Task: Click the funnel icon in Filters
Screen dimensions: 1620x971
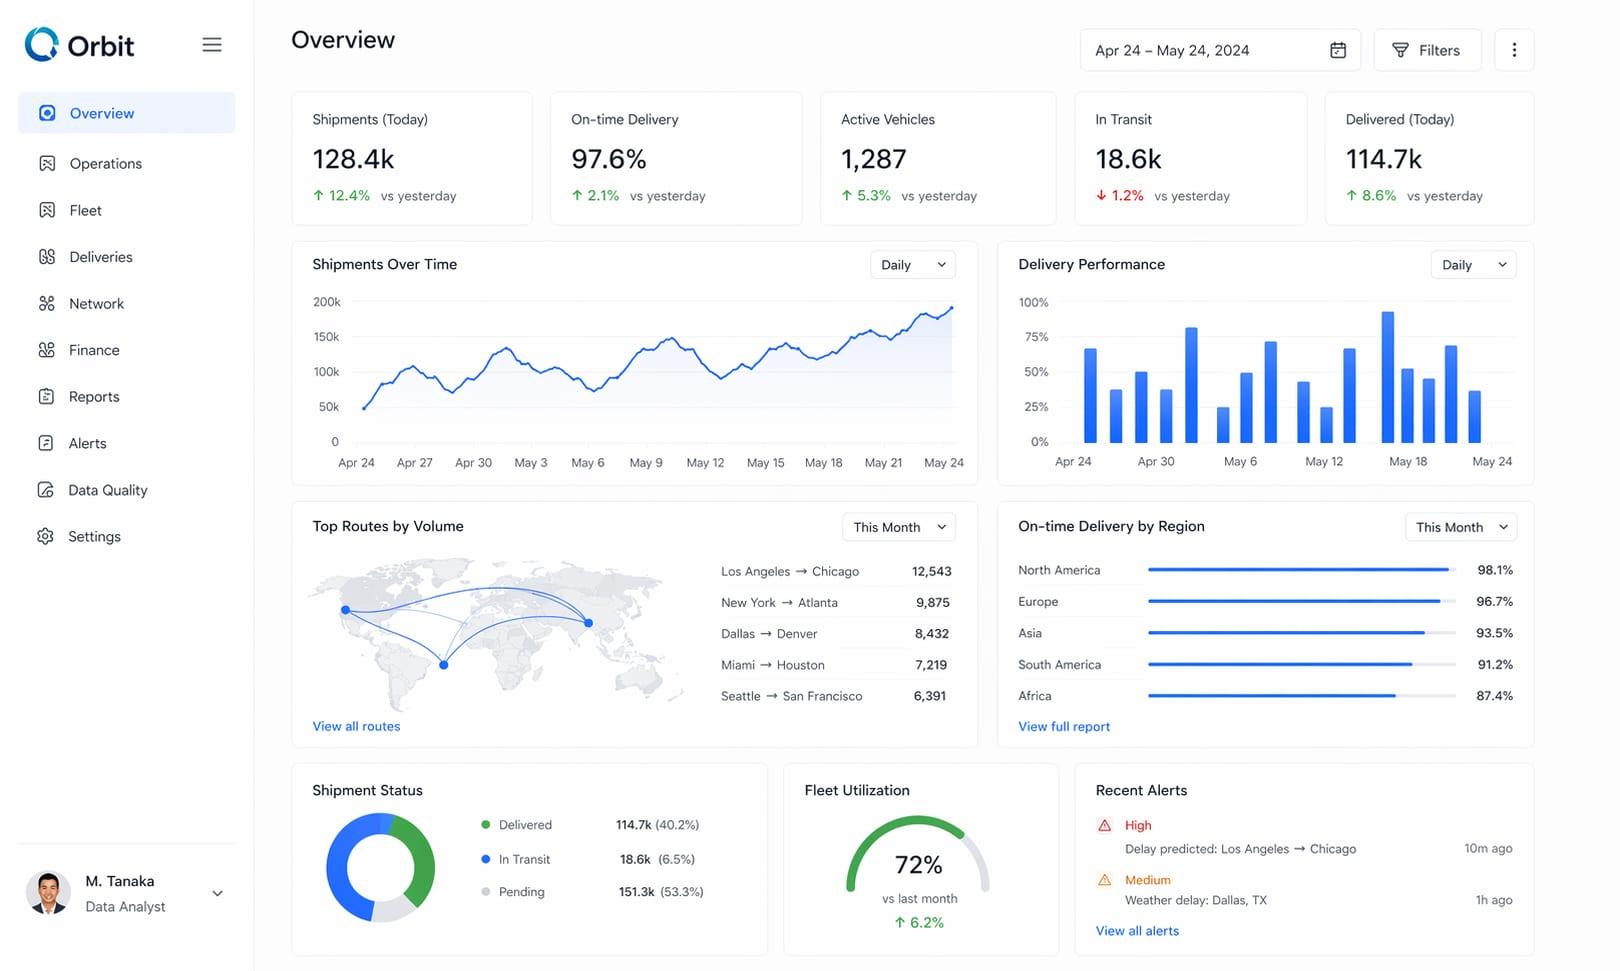Action: pos(1400,50)
